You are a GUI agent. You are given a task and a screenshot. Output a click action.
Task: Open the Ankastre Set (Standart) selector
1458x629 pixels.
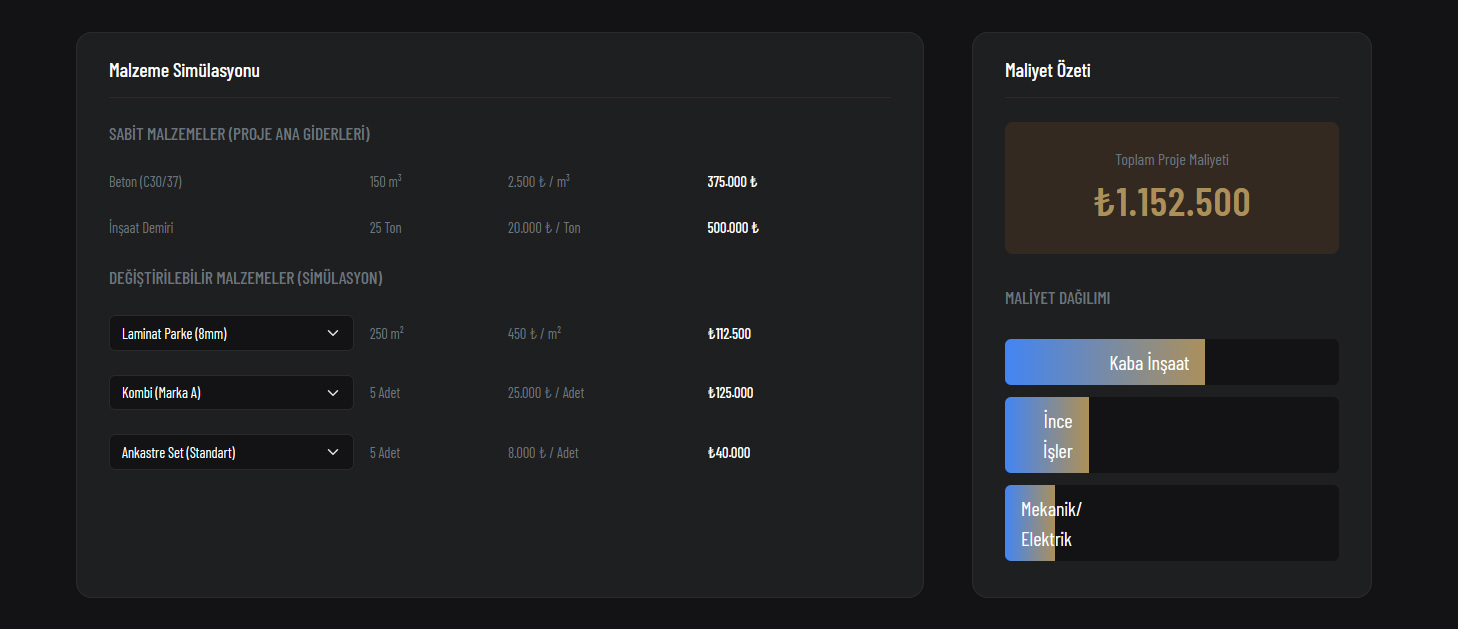[x=230, y=452]
